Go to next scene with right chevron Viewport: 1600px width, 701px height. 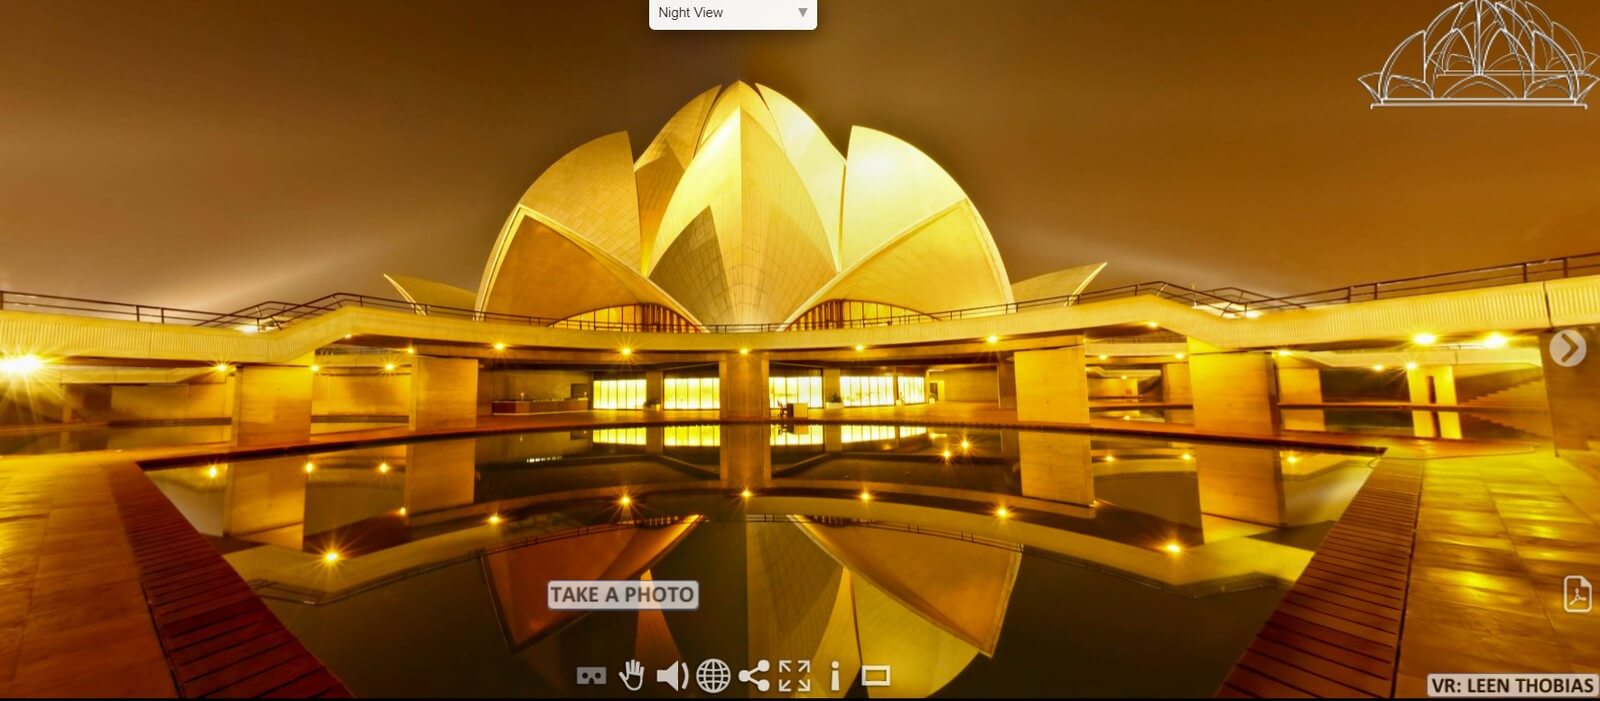click(1568, 348)
